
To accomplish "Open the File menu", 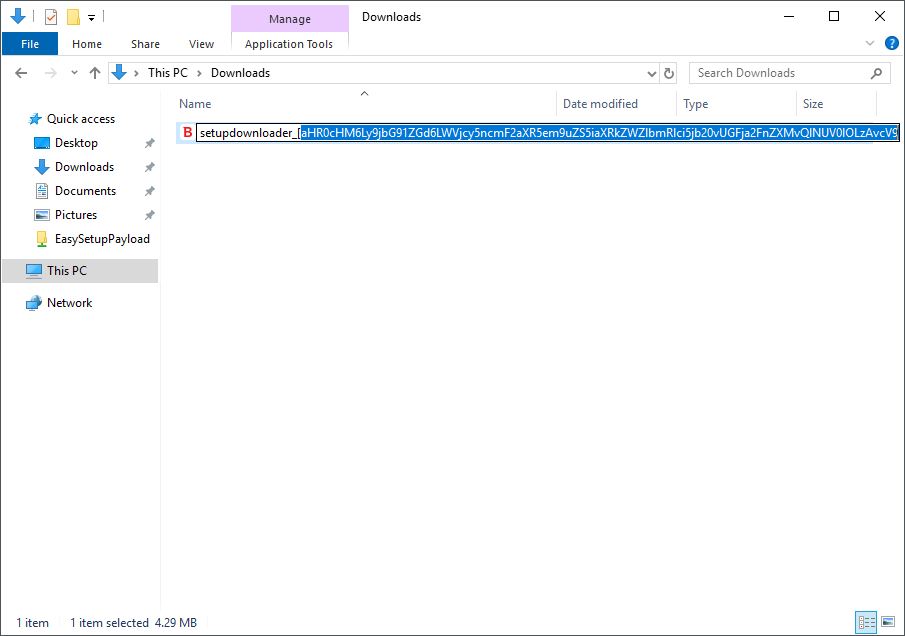I will tap(29, 44).
